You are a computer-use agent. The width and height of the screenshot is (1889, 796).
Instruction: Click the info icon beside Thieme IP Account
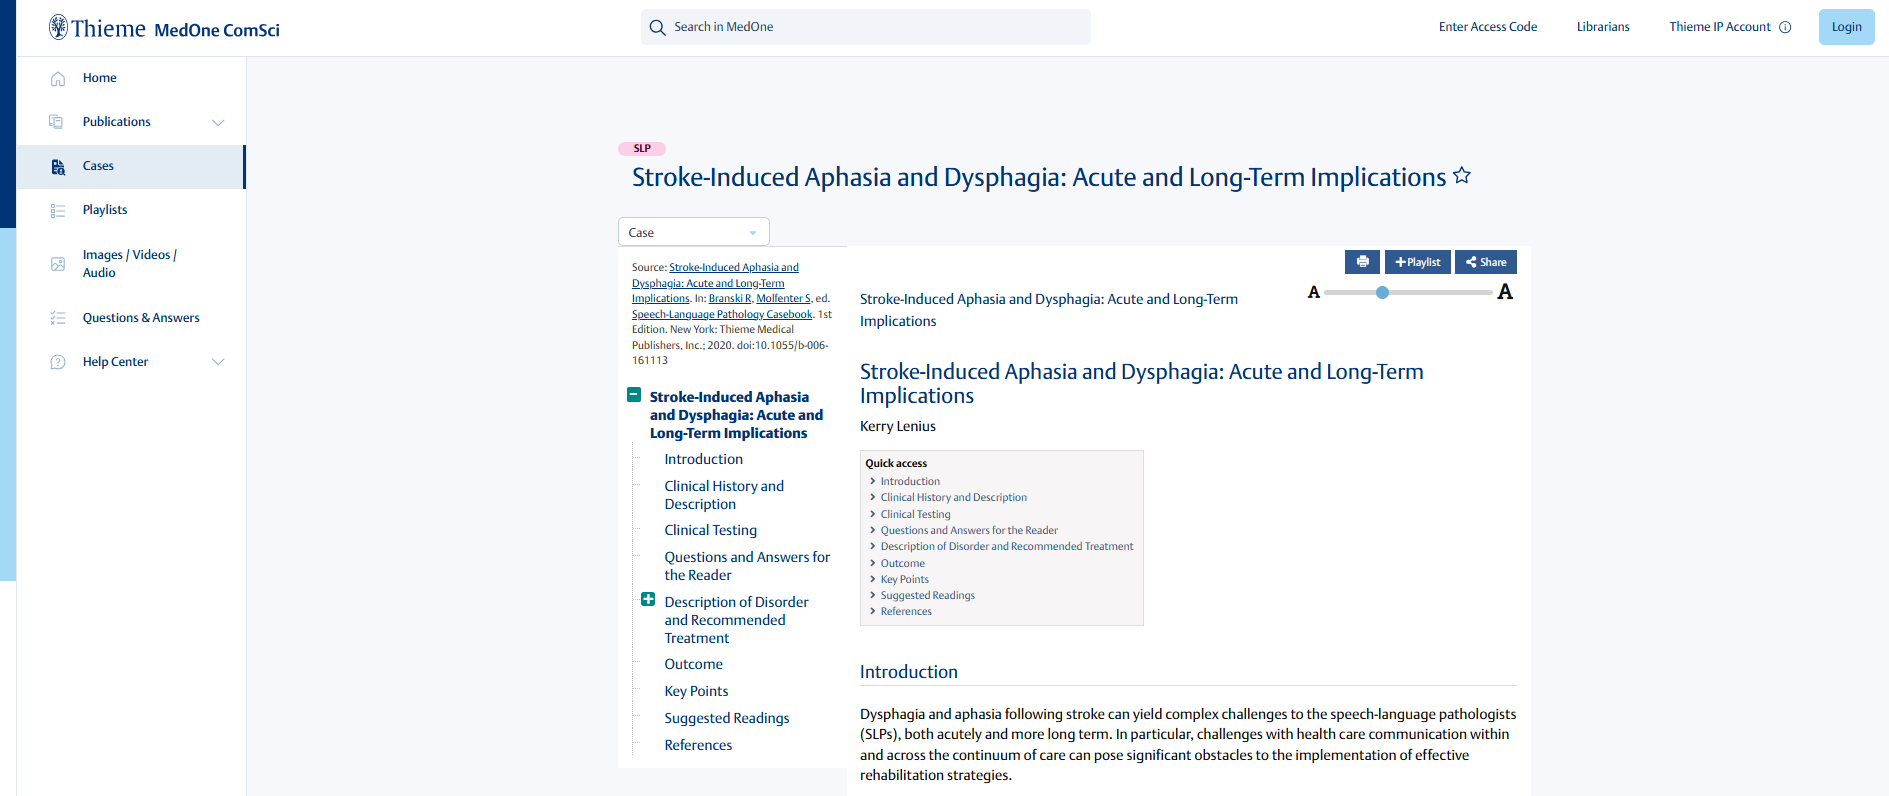click(x=1785, y=27)
